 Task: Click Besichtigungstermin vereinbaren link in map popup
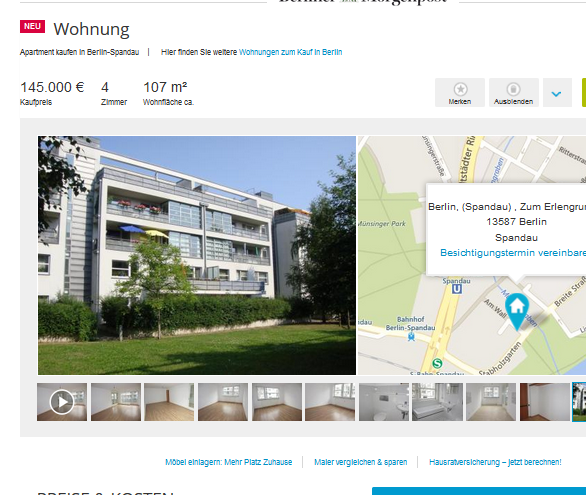coord(513,253)
